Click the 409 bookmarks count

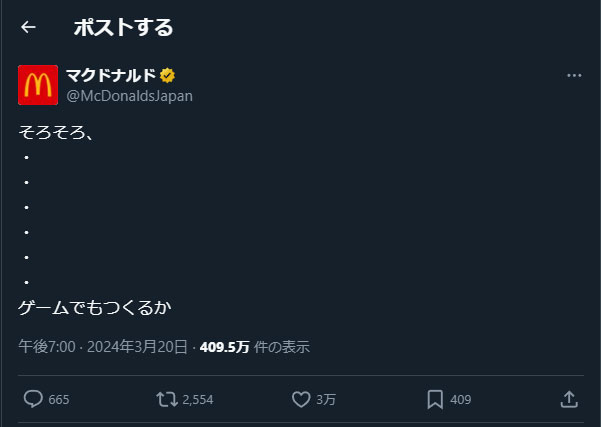(460, 400)
